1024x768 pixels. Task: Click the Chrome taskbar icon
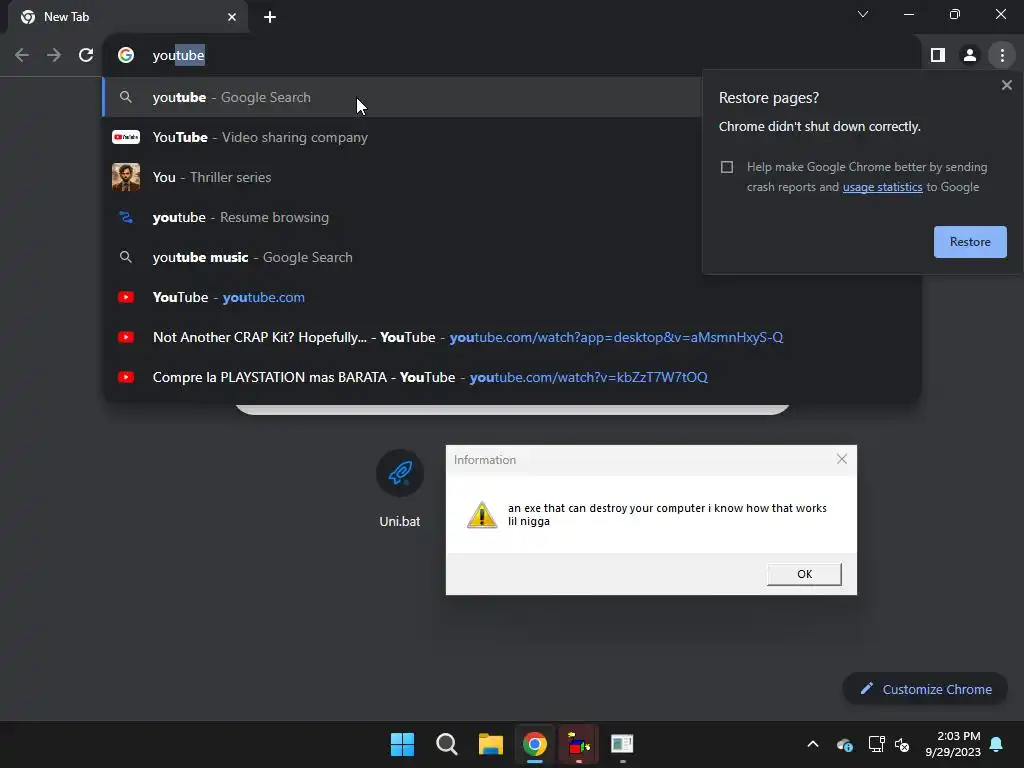[534, 744]
